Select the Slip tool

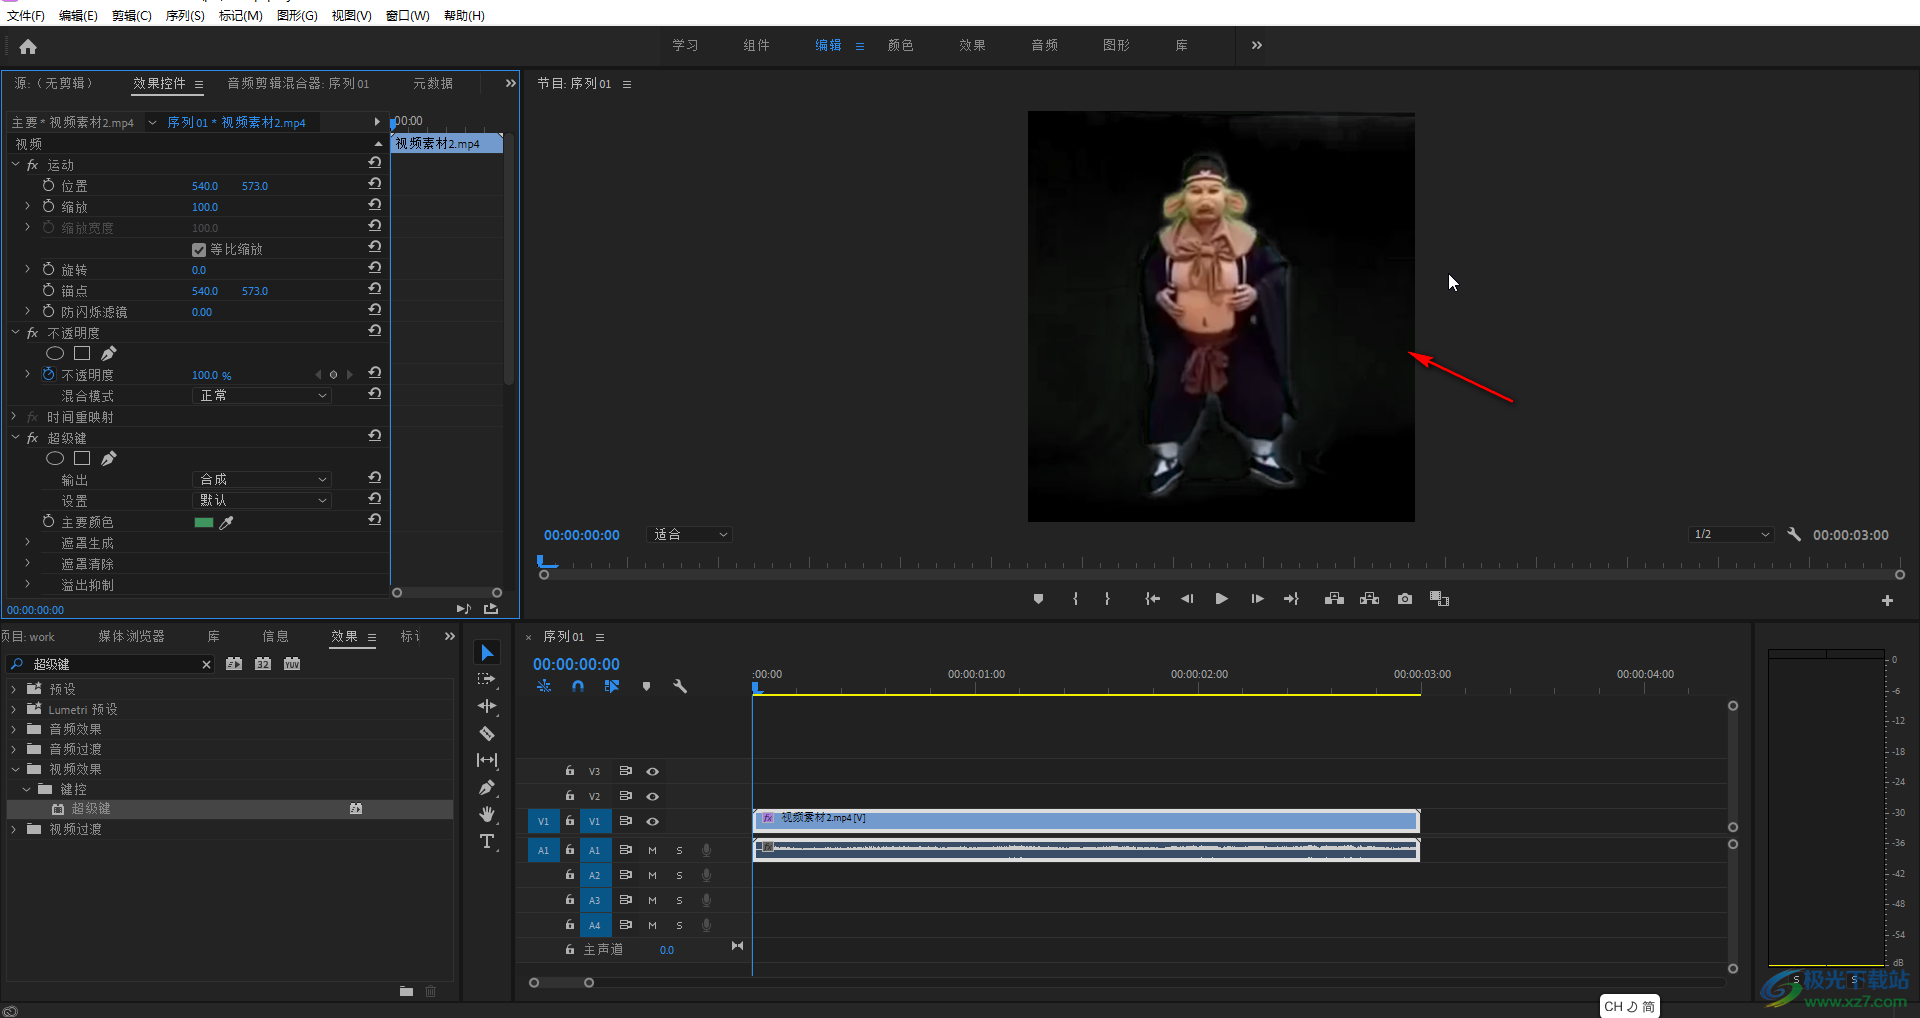click(x=487, y=760)
